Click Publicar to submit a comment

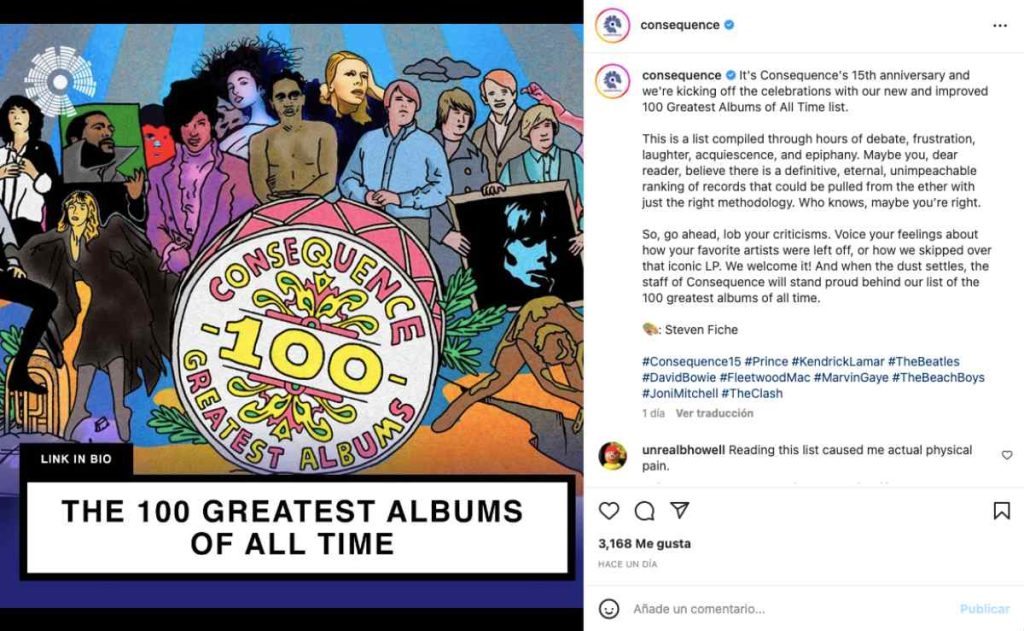(x=983, y=608)
